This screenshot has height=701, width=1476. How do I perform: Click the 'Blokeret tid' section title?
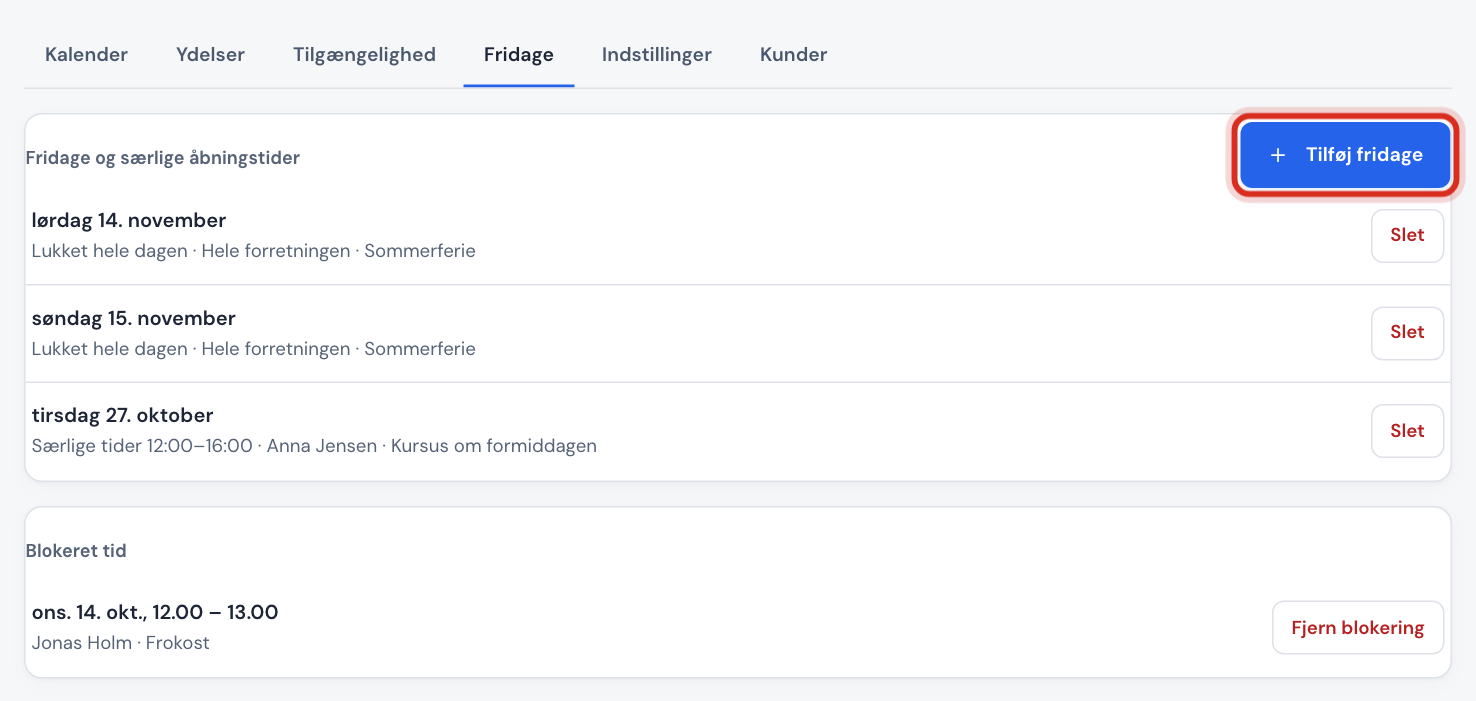point(76,551)
